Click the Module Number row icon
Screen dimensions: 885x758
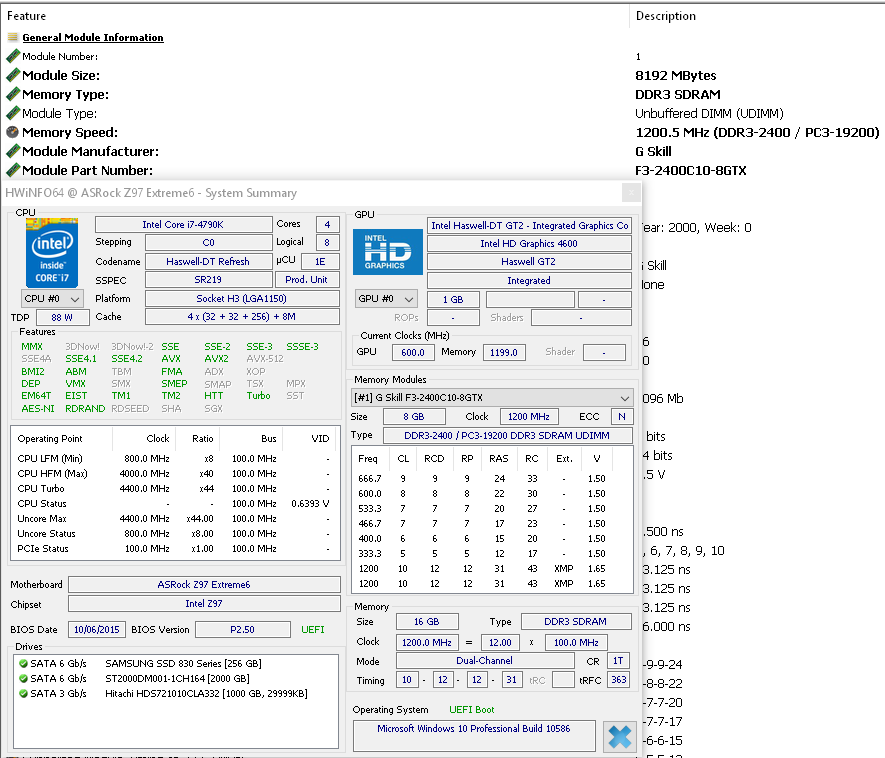(13, 56)
